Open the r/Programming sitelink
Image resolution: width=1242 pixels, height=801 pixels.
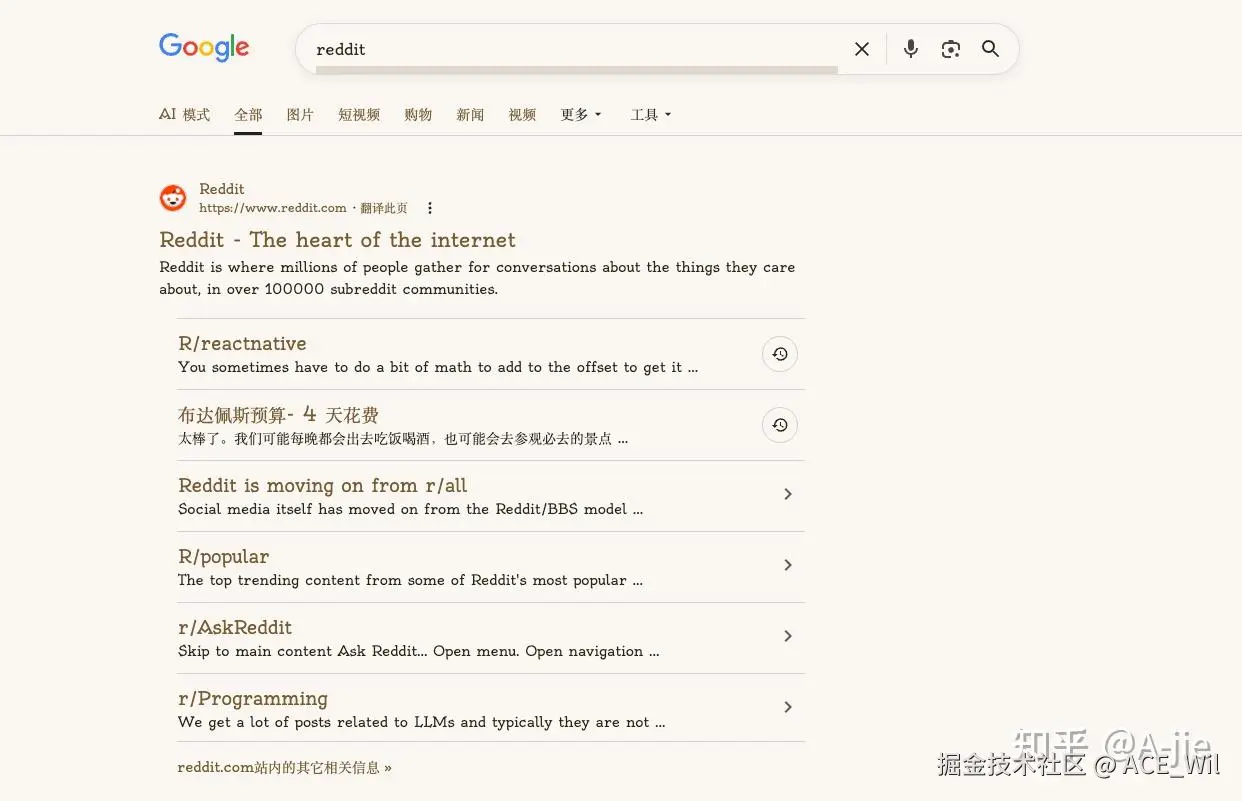point(253,699)
